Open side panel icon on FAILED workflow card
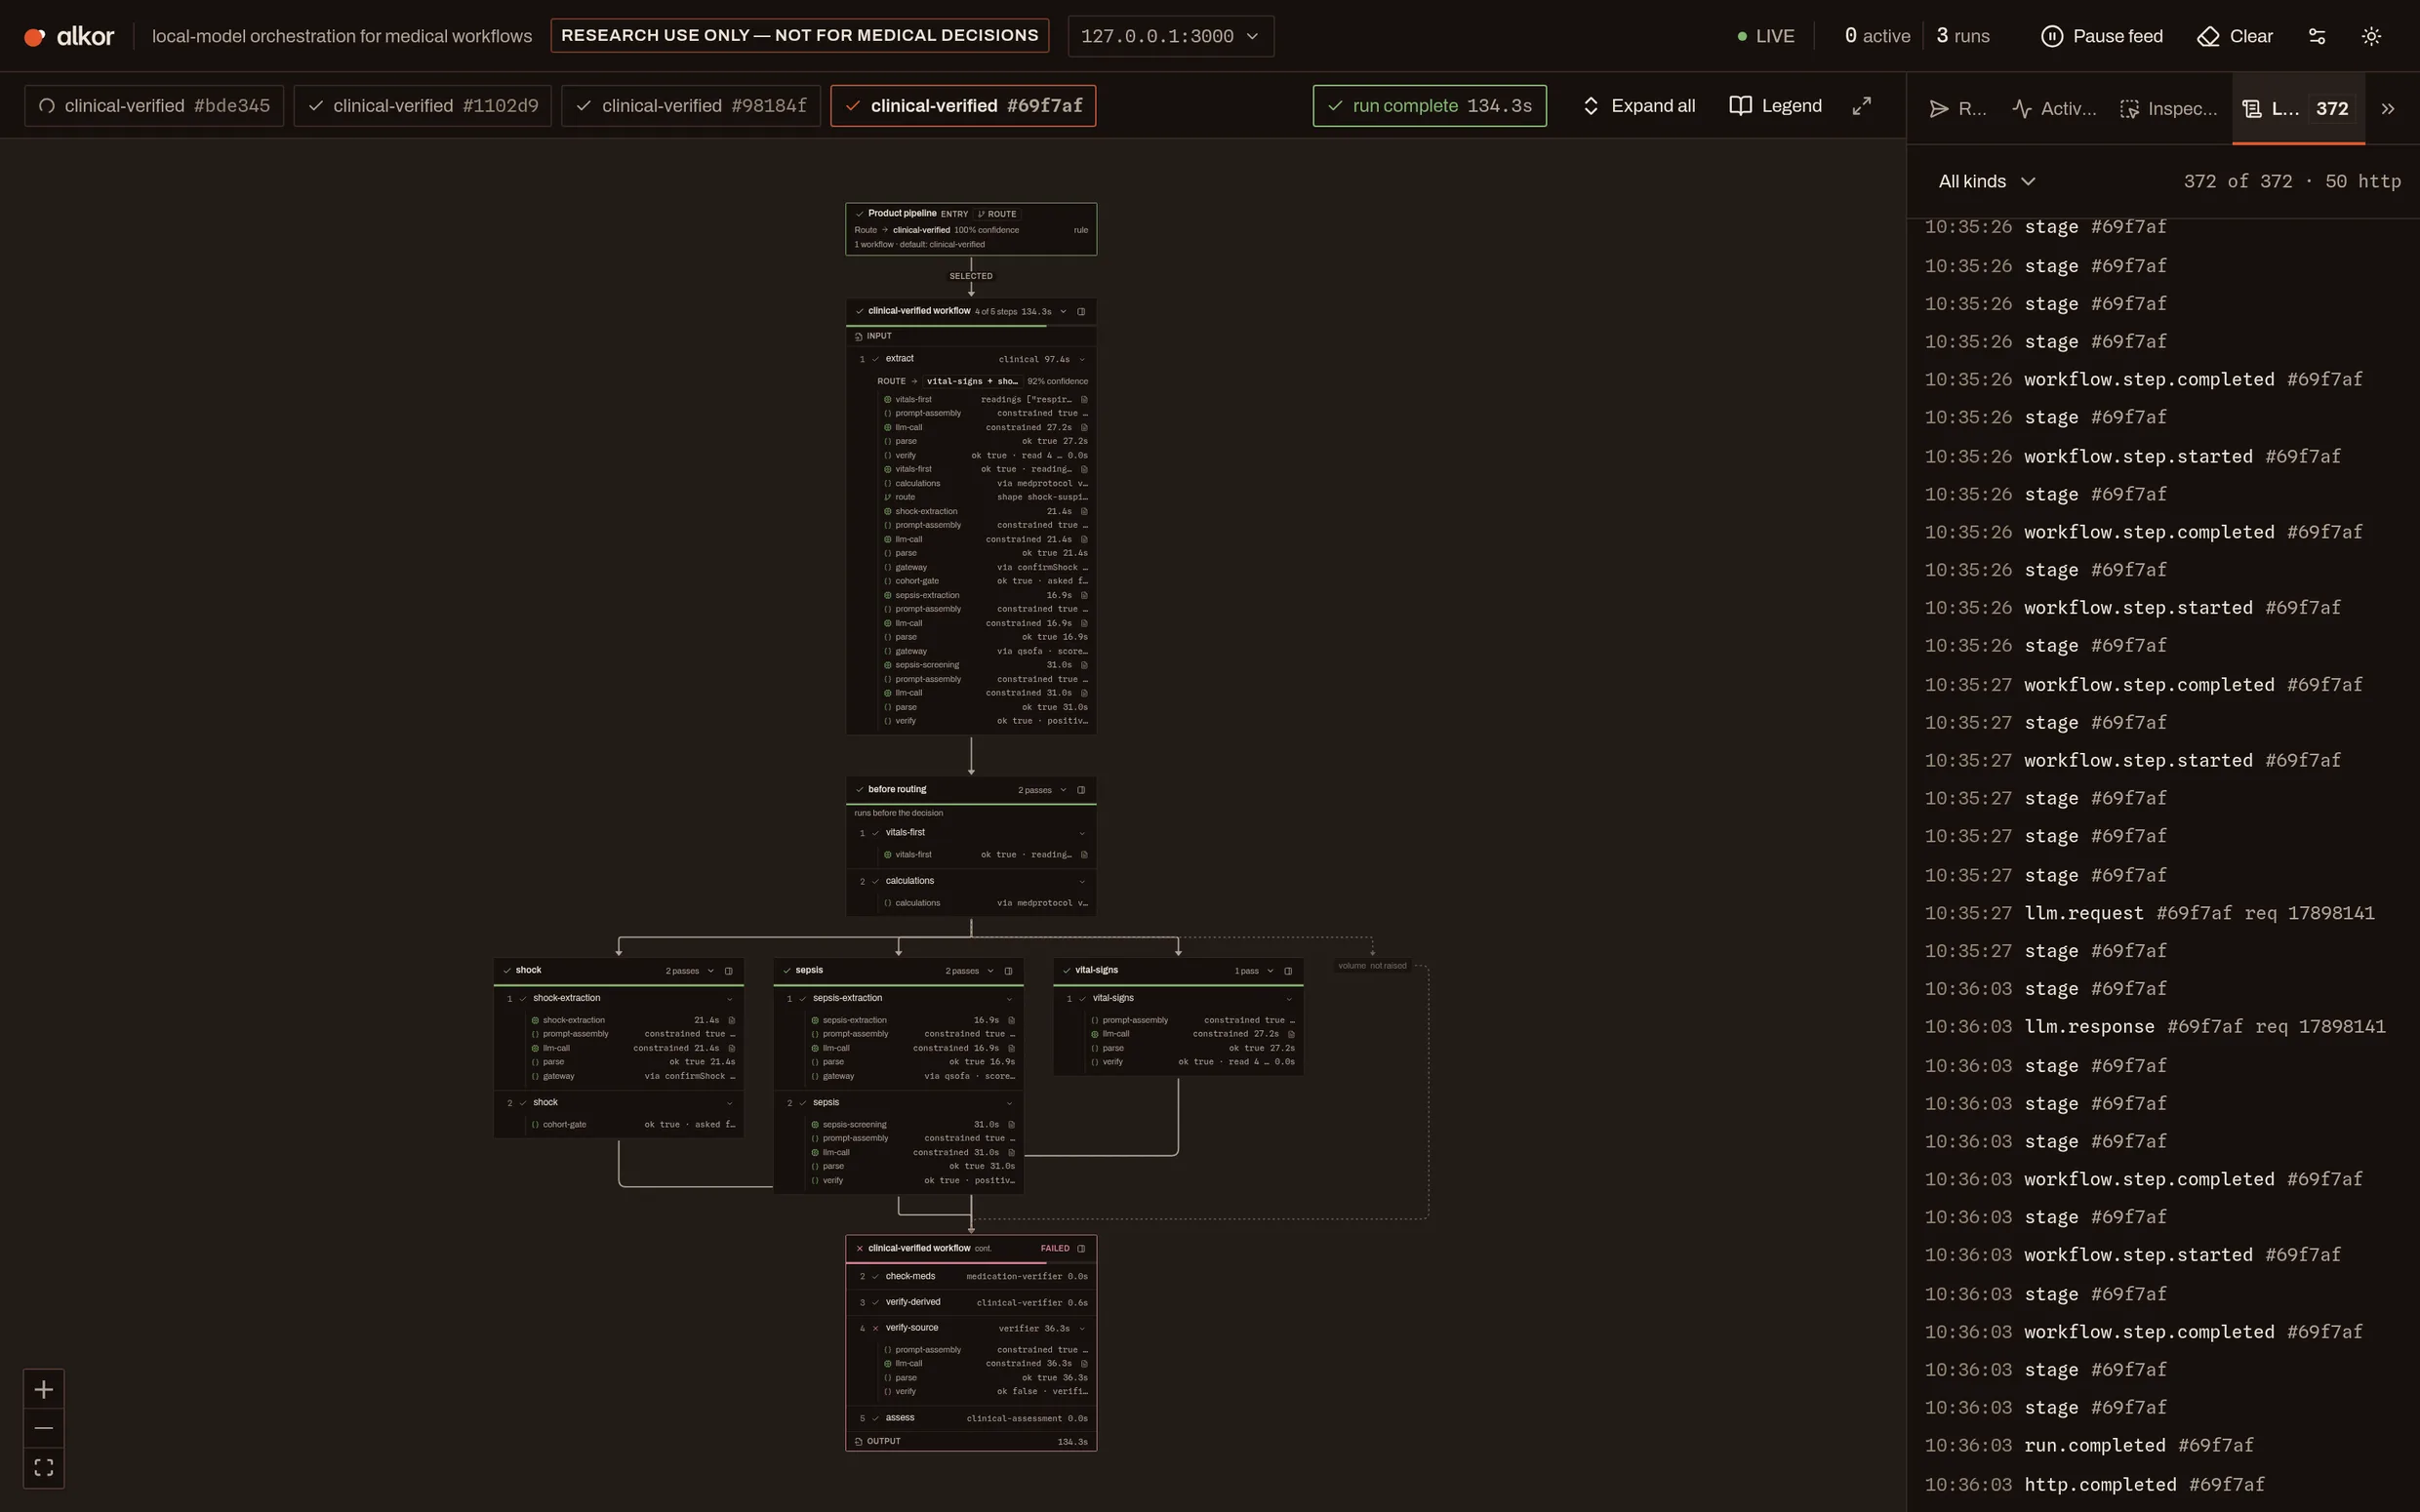This screenshot has width=2420, height=1512. coord(1081,1248)
